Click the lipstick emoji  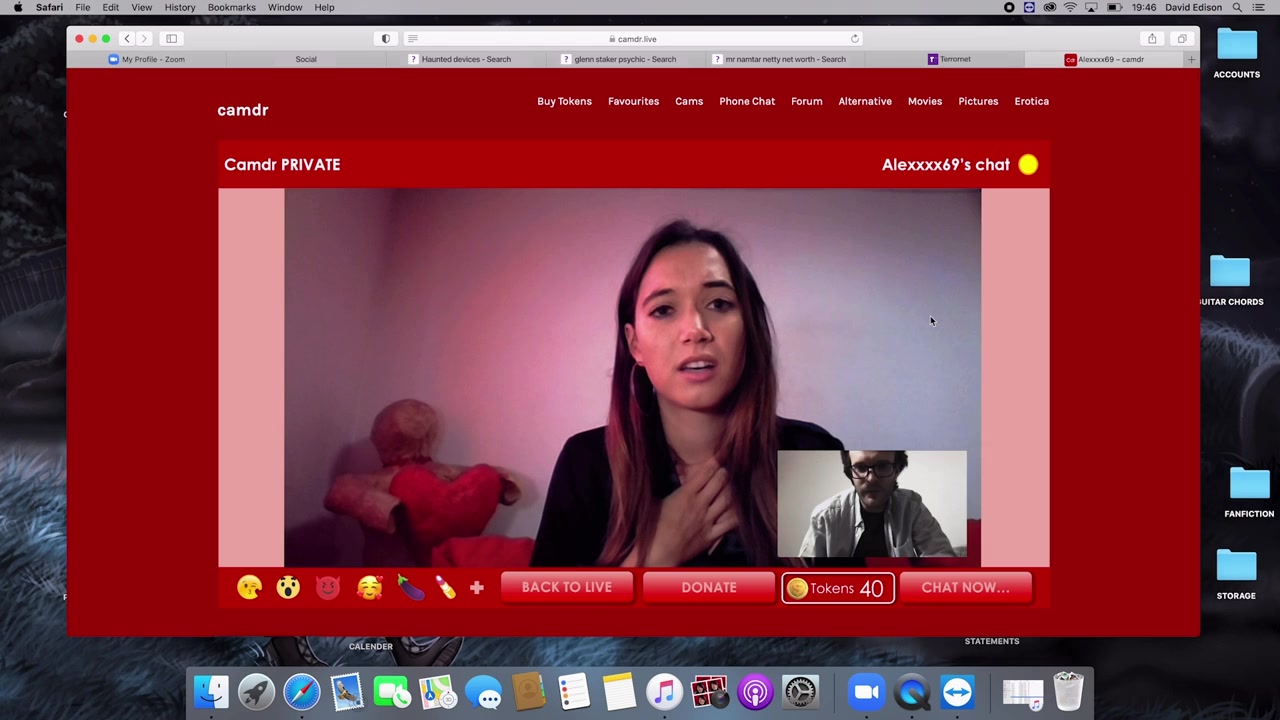(x=446, y=588)
